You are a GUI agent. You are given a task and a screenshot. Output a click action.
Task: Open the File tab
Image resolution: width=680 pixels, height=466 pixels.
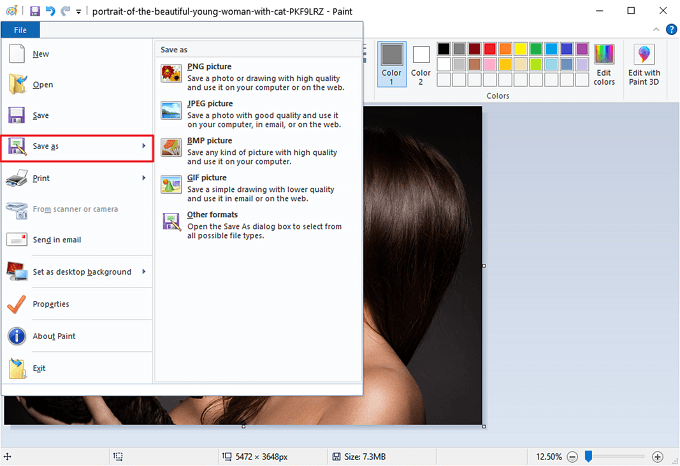click(x=20, y=30)
